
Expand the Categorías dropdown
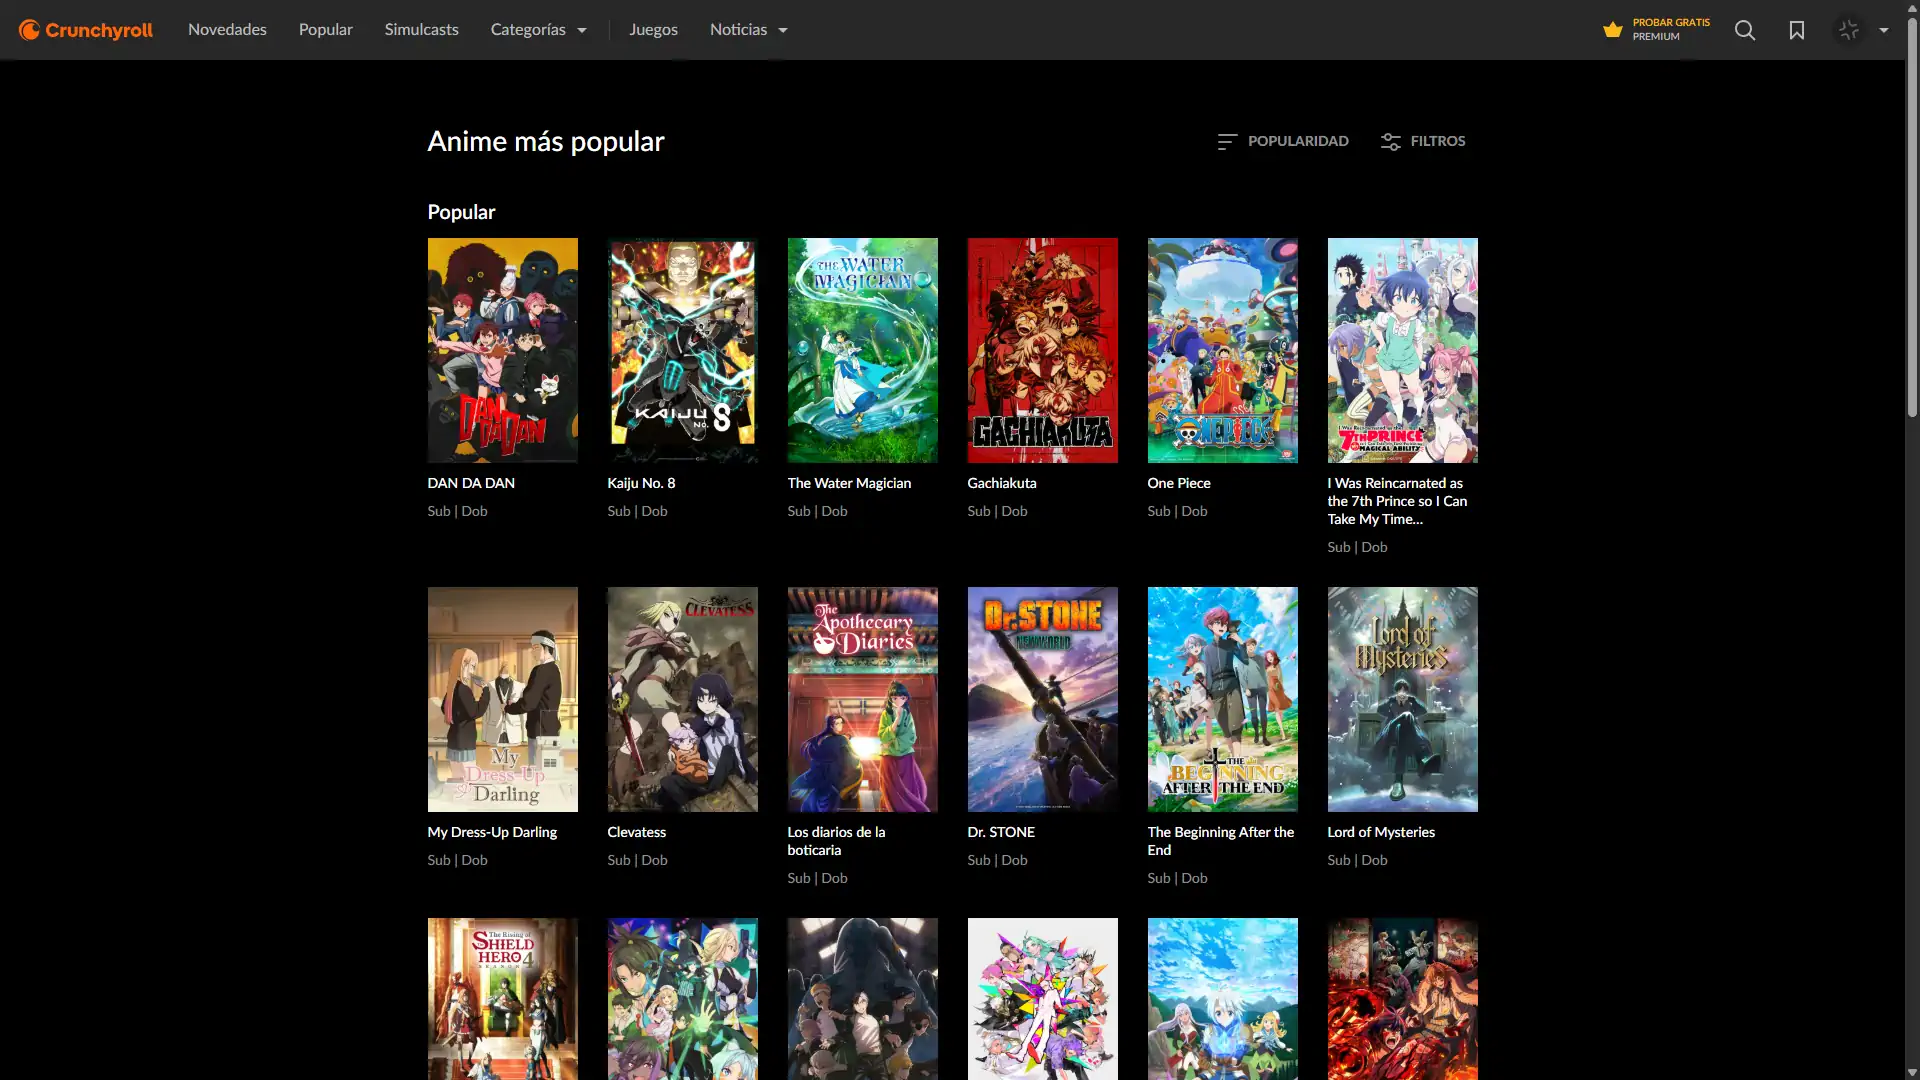tap(538, 30)
